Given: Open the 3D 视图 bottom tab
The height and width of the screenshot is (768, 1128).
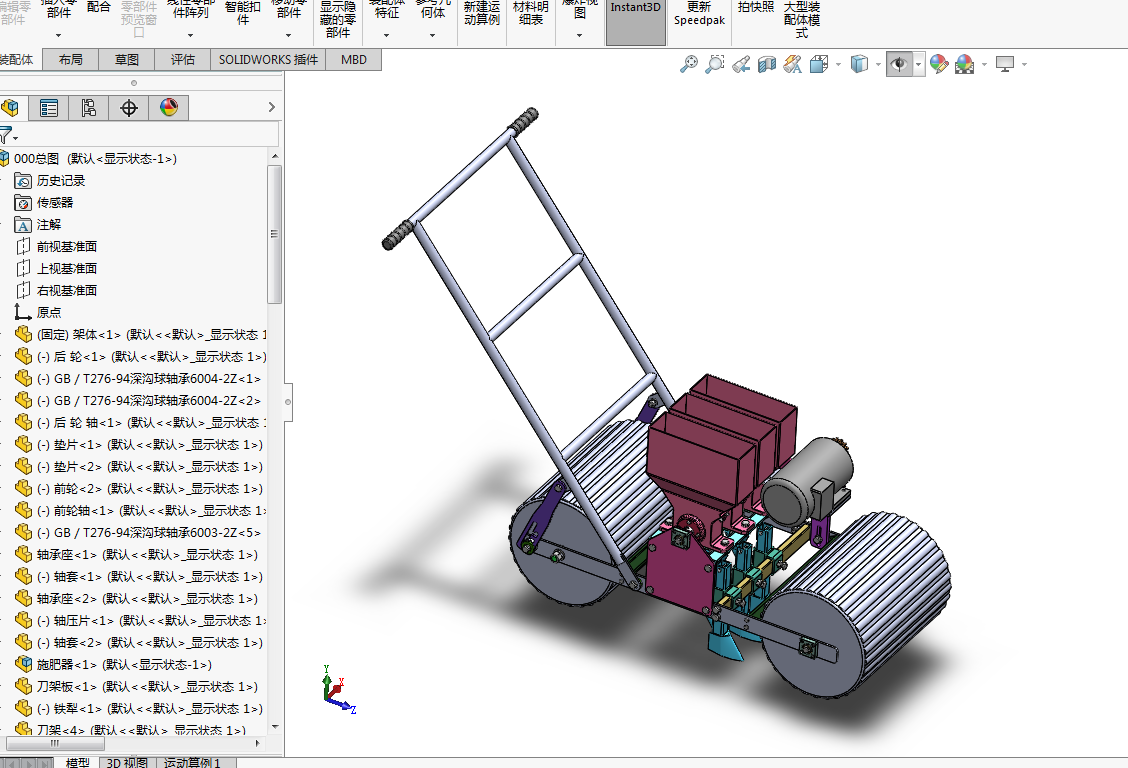Looking at the screenshot, I should [x=127, y=762].
